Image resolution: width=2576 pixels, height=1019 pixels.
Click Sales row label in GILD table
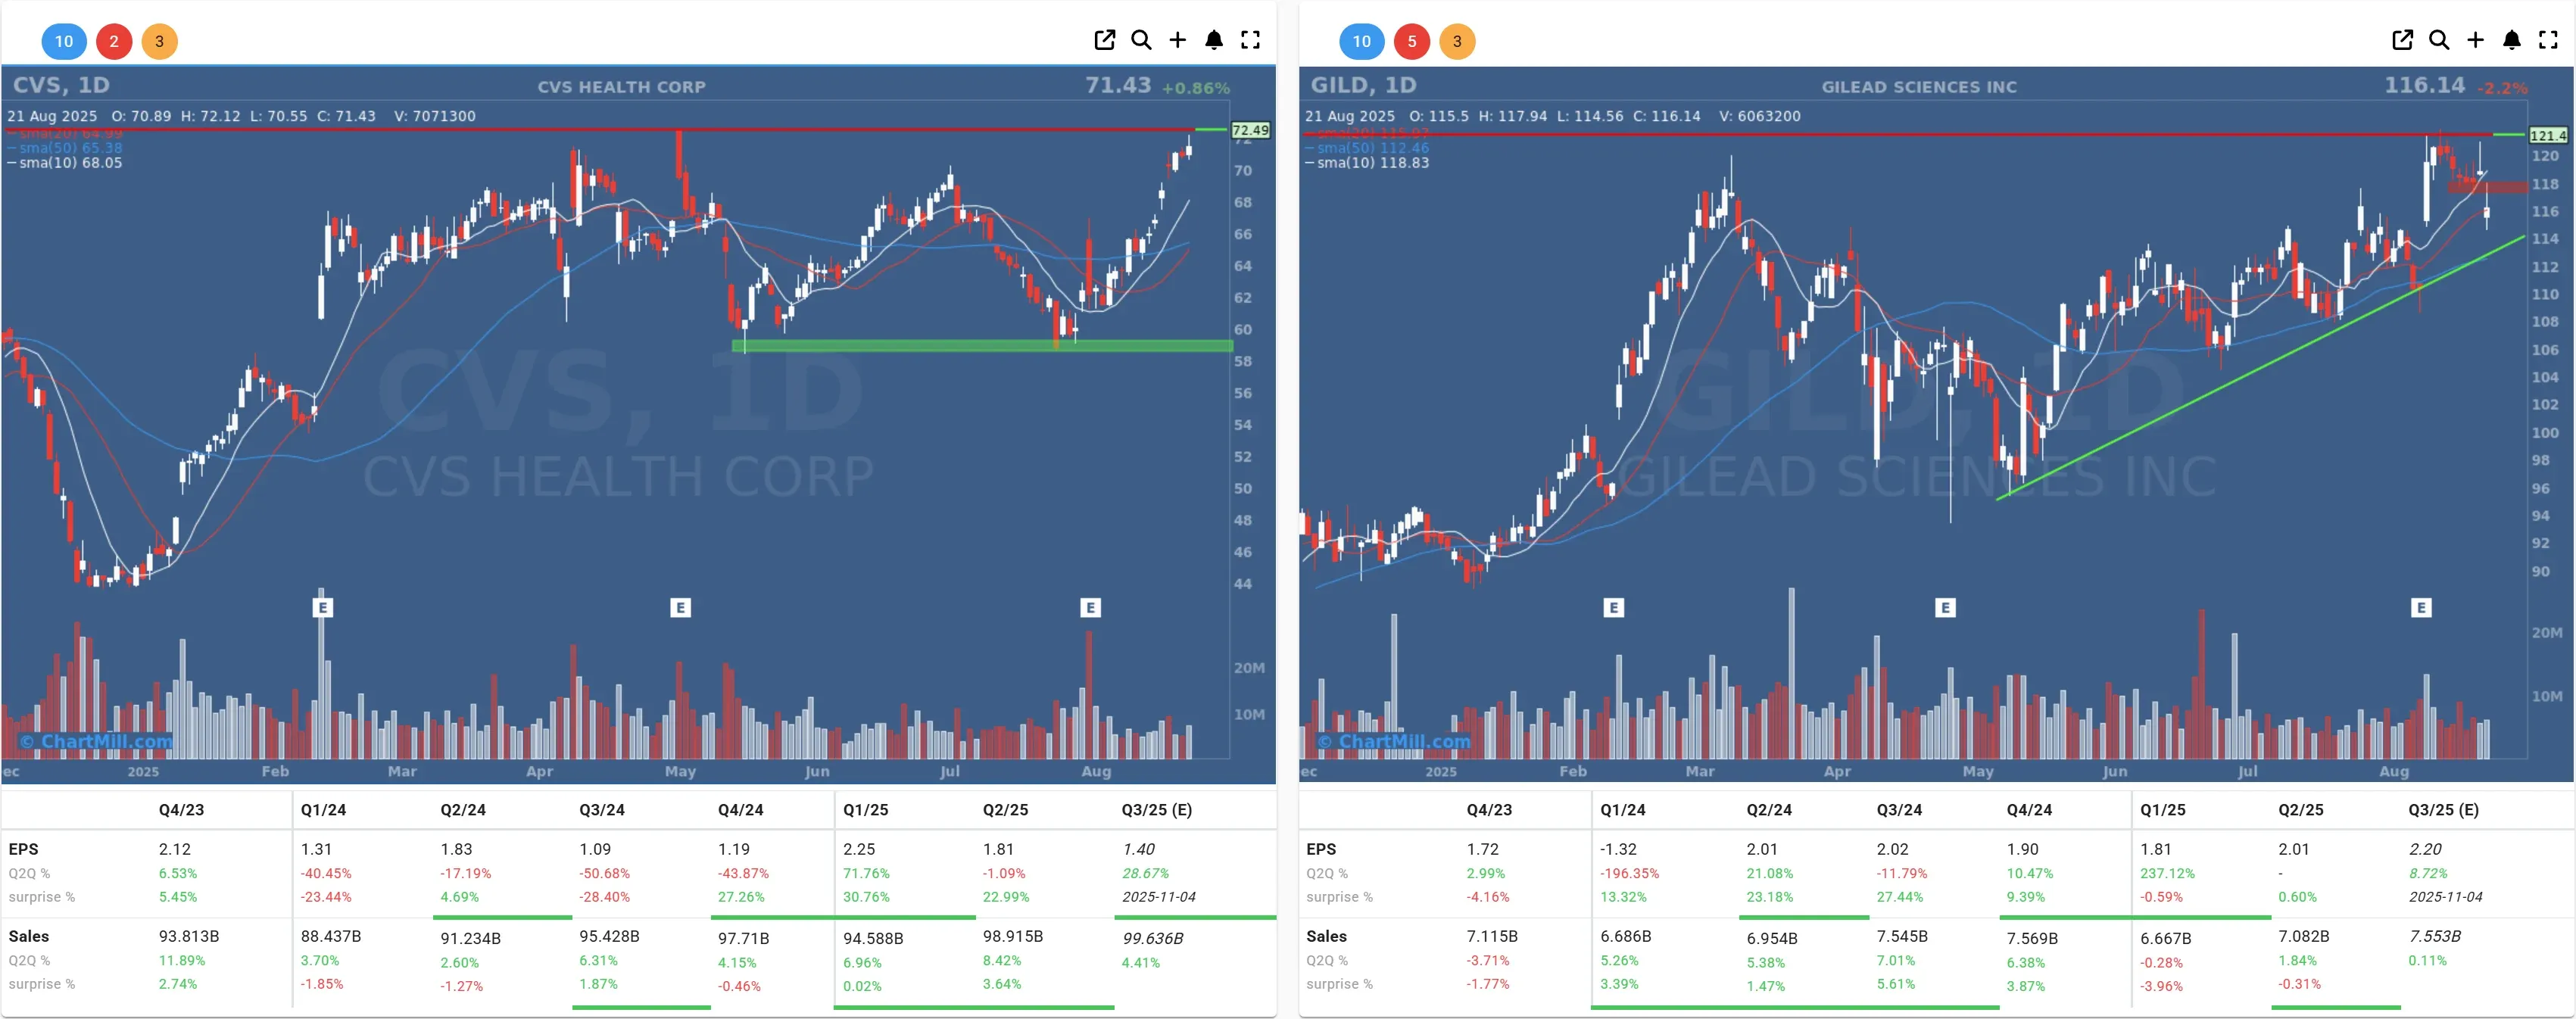[1326, 936]
